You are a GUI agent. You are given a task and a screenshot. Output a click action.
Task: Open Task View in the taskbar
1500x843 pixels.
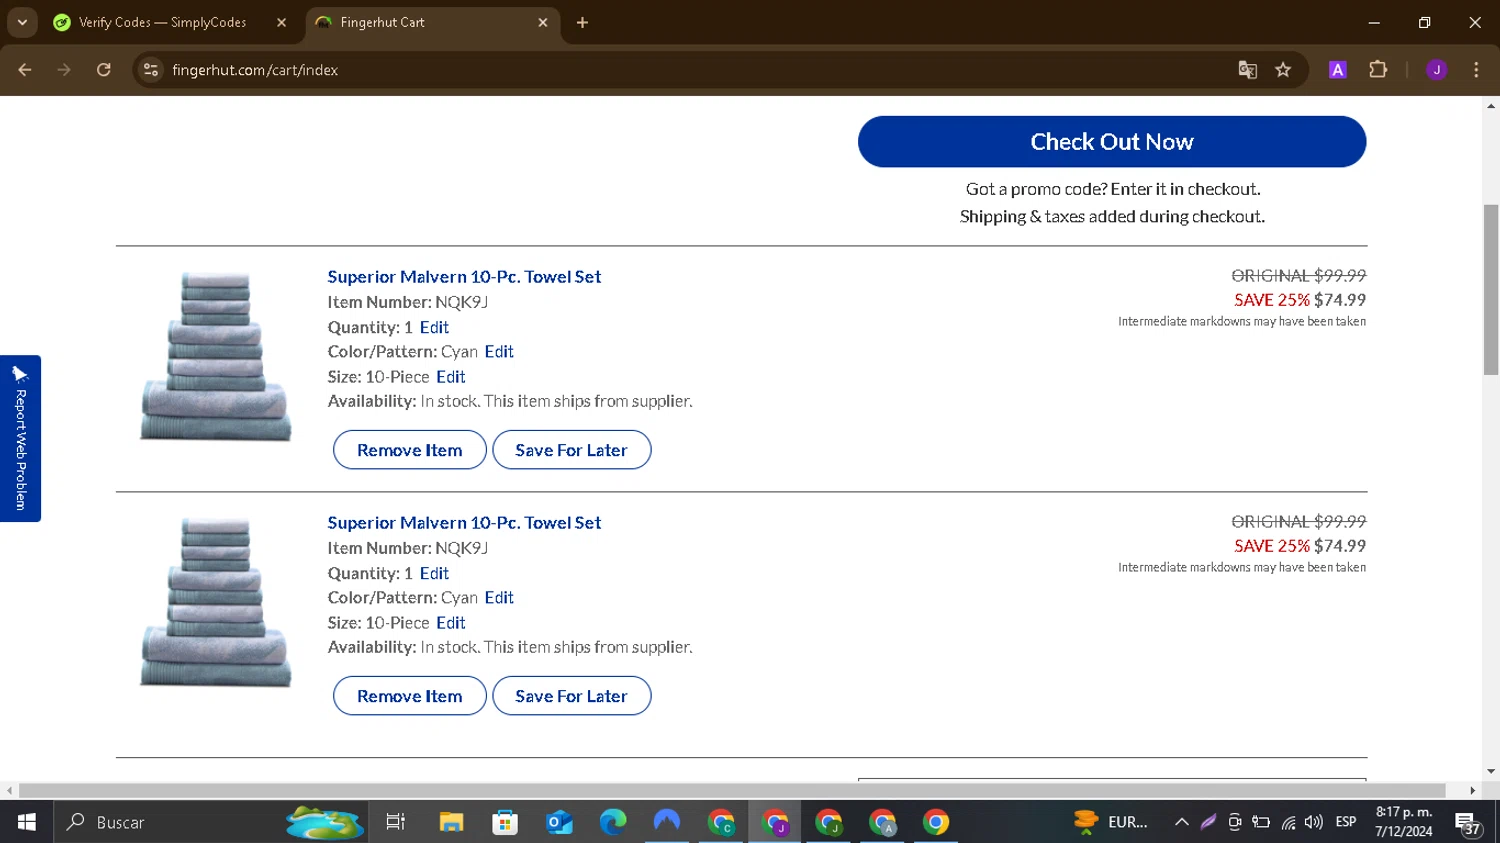pyautogui.click(x=396, y=822)
